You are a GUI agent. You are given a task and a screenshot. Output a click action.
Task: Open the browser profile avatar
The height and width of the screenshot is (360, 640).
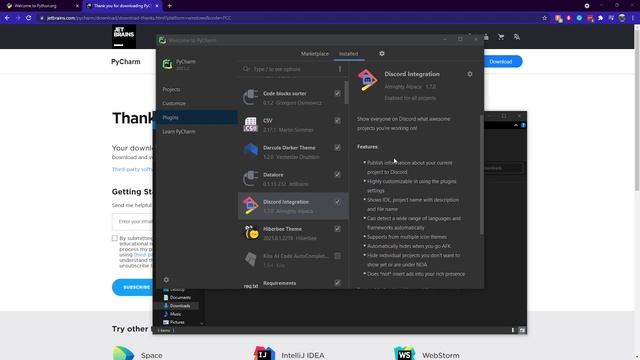tap(622, 18)
